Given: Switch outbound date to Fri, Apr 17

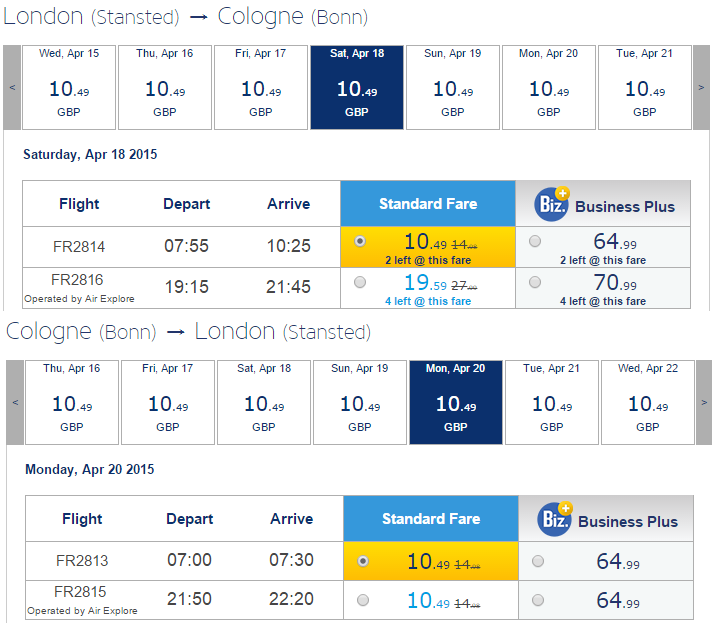Looking at the screenshot, I should click(x=261, y=87).
